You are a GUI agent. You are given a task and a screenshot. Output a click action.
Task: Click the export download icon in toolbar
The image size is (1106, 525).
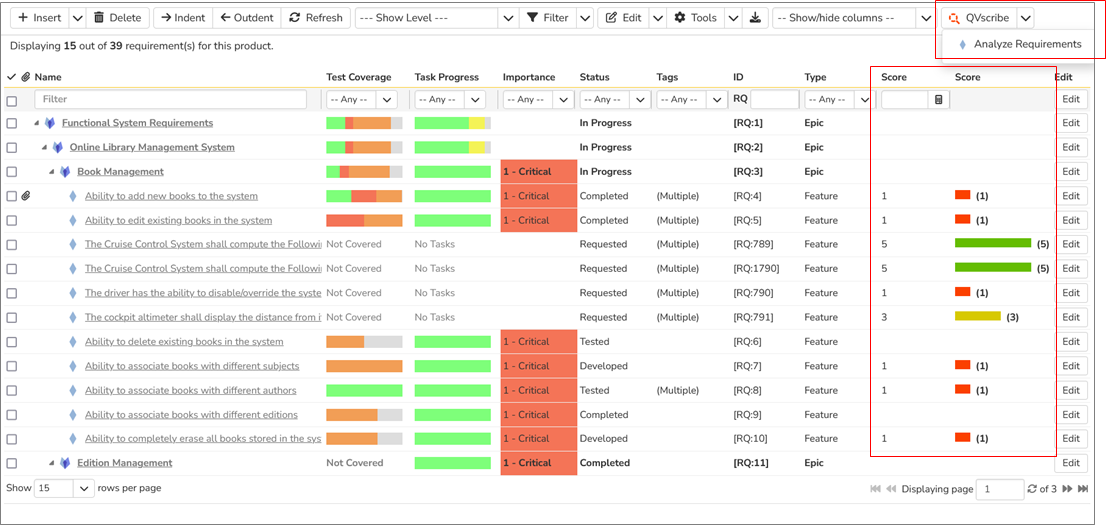click(x=756, y=18)
